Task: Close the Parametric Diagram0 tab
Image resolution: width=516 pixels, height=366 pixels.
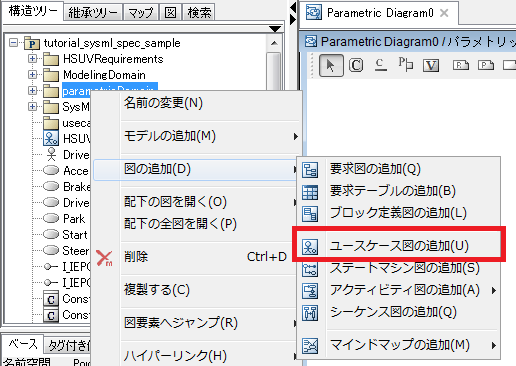Action: pyautogui.click(x=444, y=13)
